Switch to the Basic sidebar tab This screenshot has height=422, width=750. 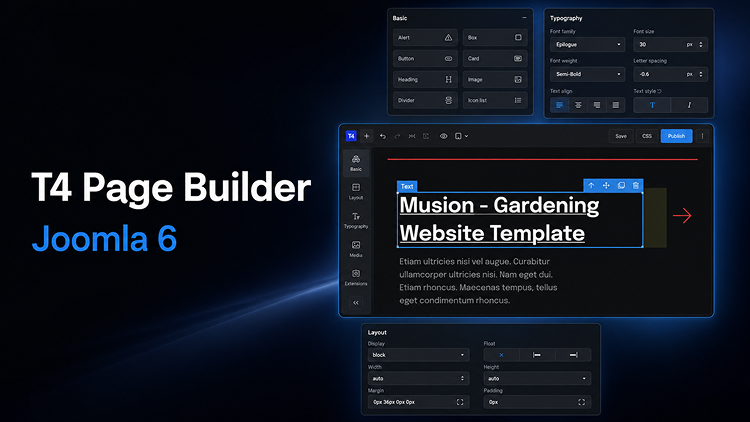356,163
